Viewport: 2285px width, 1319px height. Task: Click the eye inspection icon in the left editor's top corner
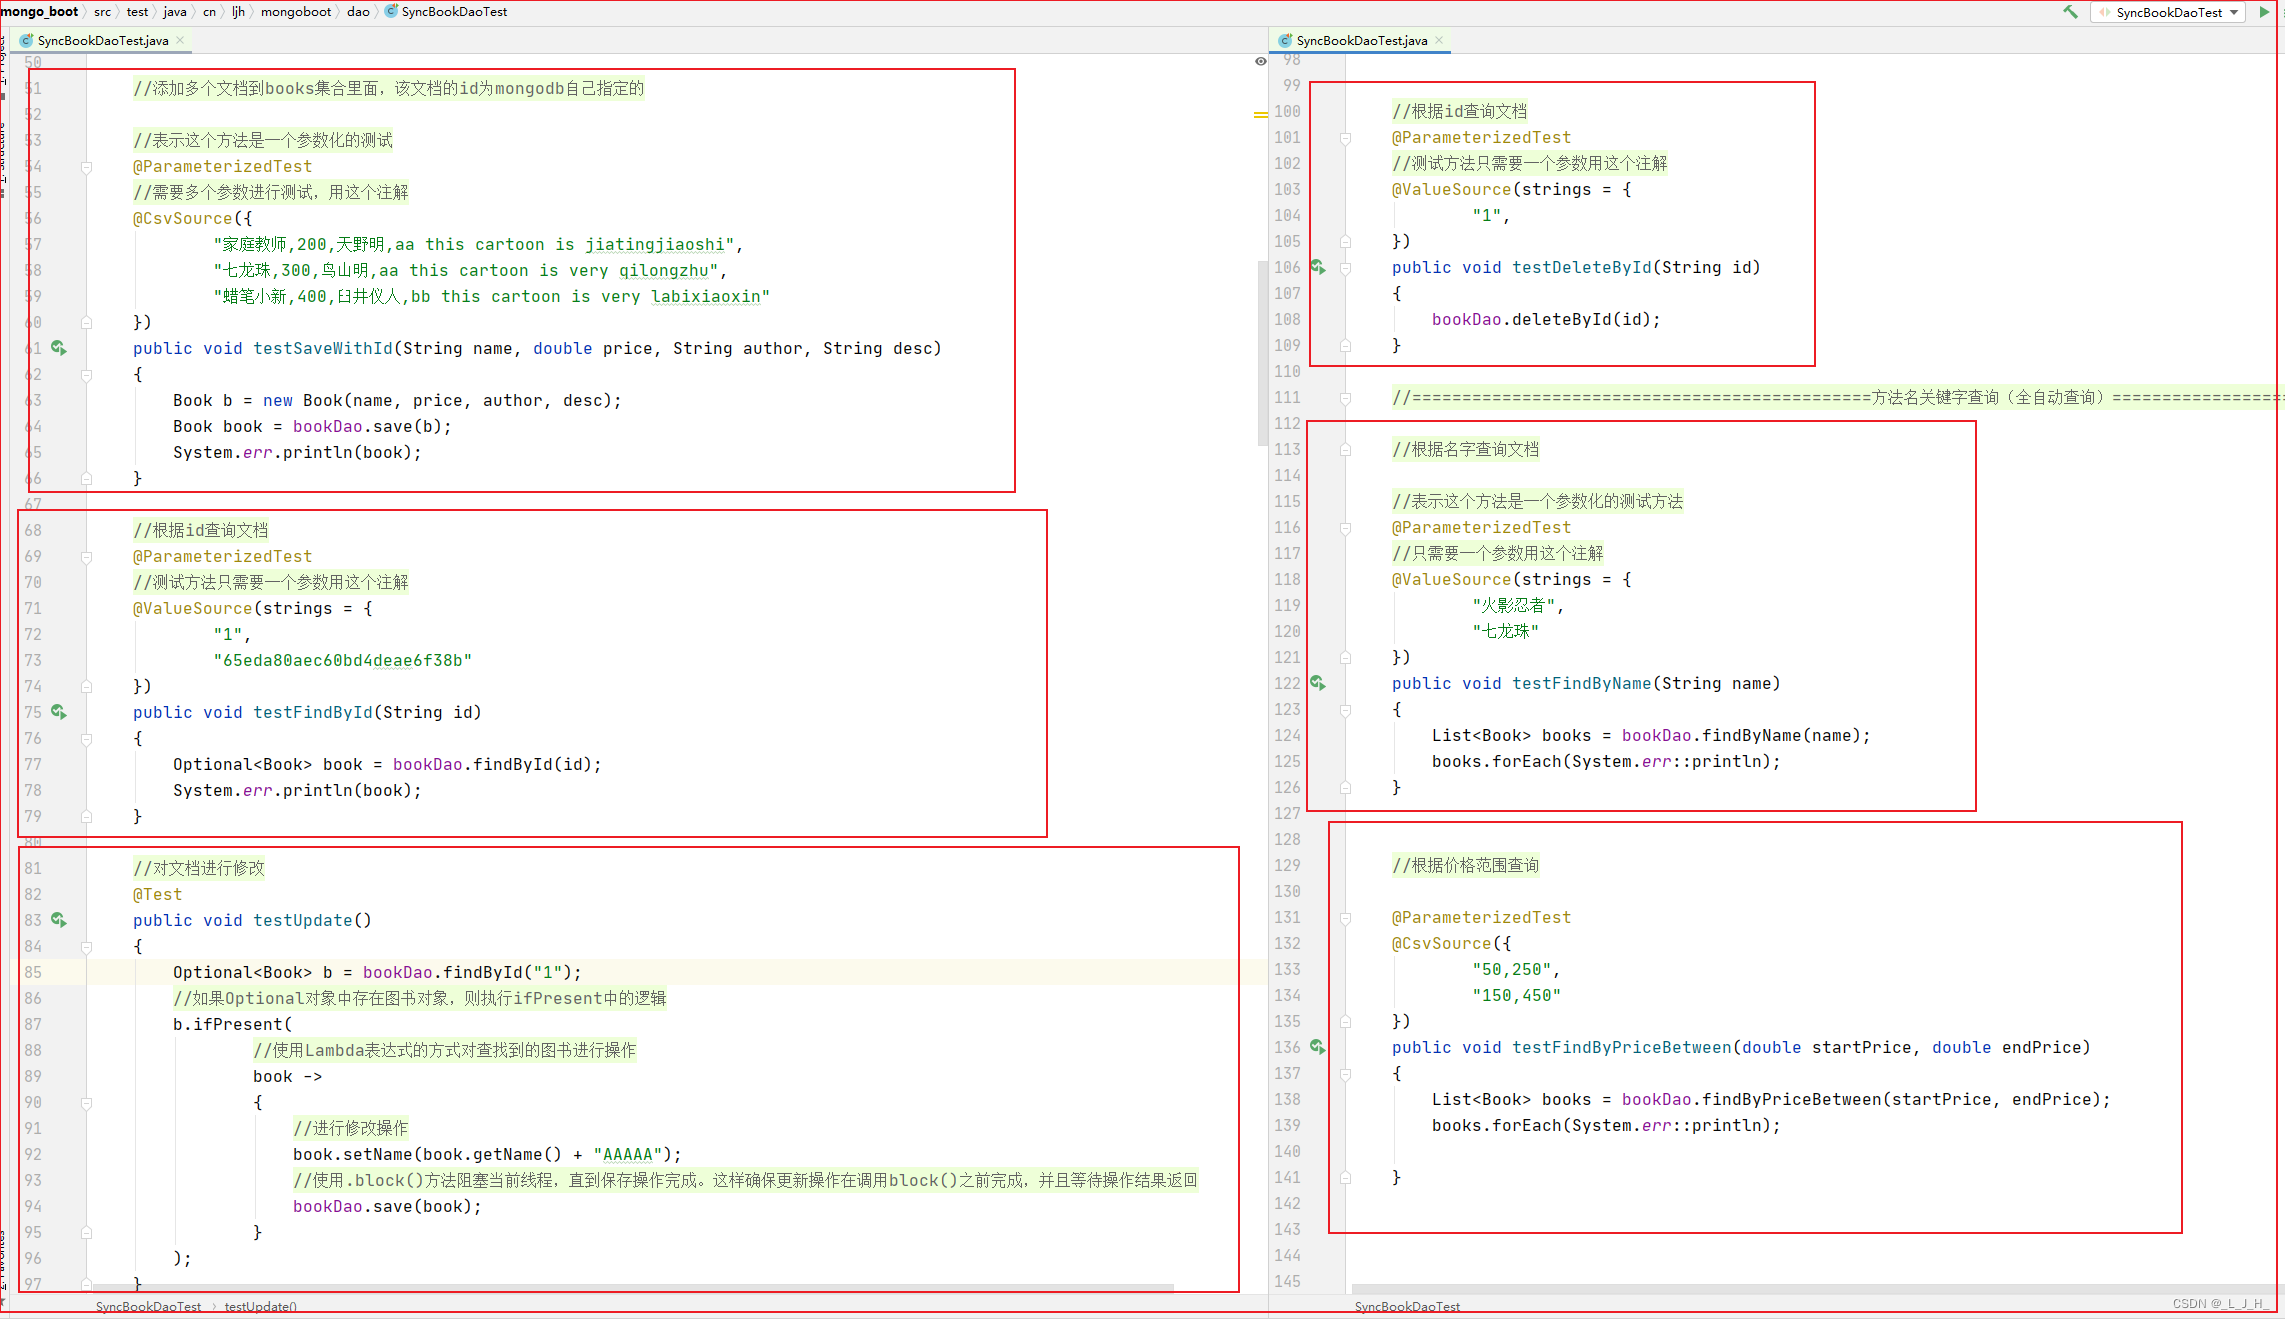tap(1260, 61)
